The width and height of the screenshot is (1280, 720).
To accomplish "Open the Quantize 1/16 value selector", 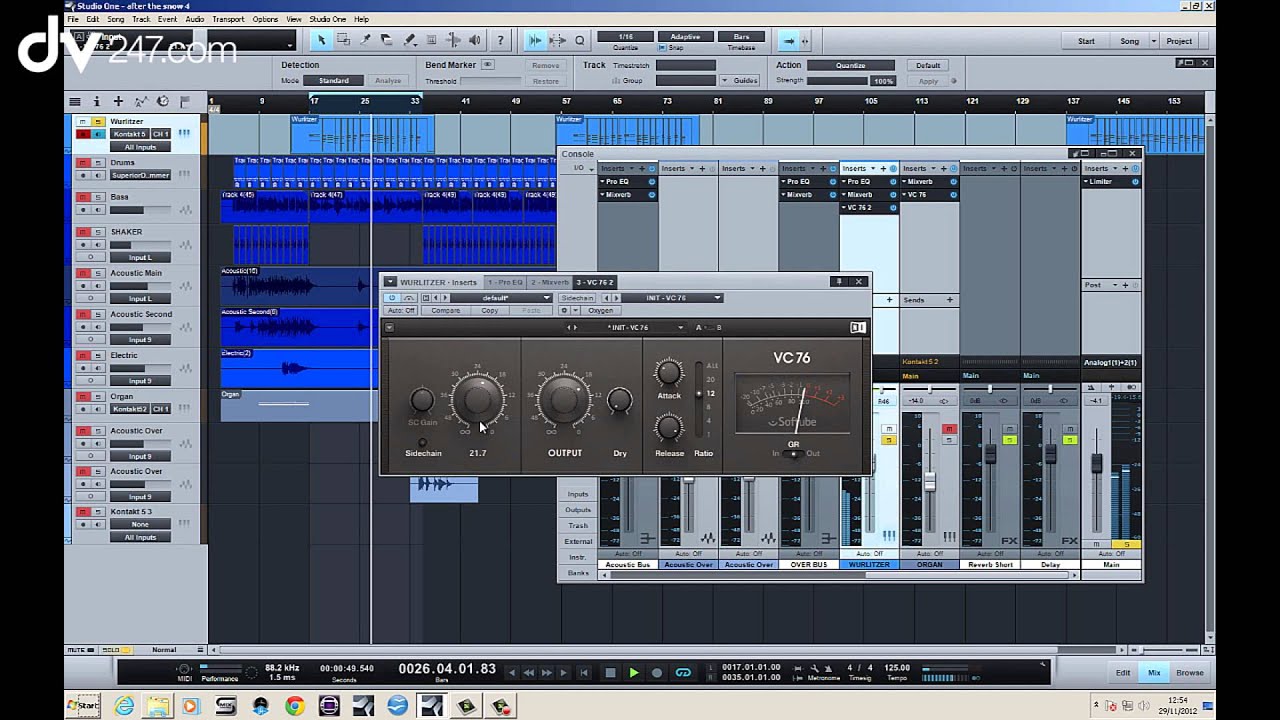I will coord(625,37).
